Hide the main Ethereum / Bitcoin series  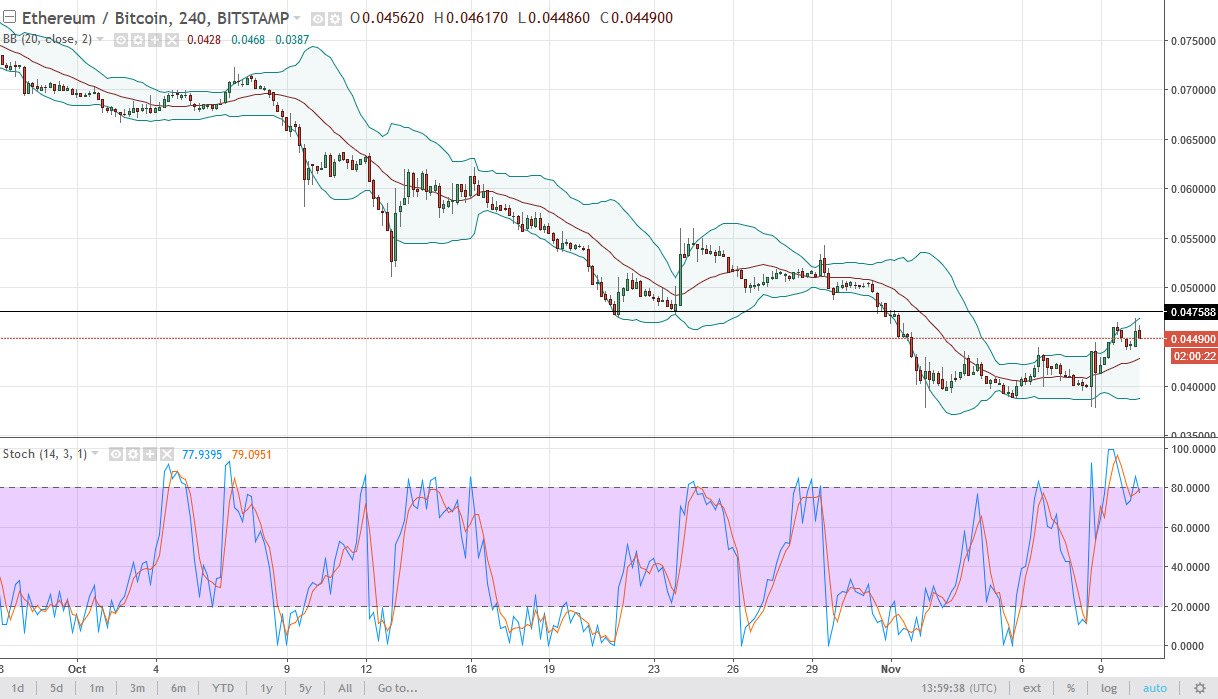pyautogui.click(x=317, y=19)
